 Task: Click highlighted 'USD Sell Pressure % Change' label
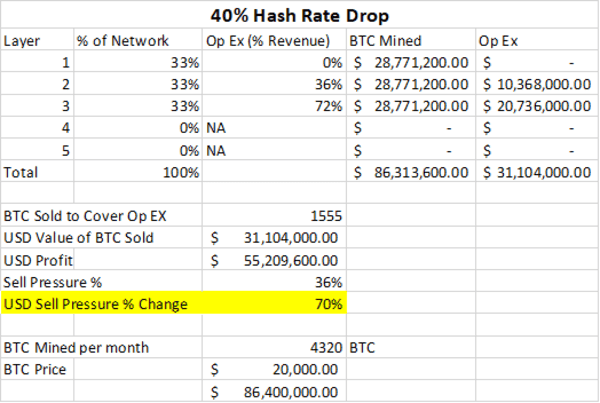tap(96, 304)
